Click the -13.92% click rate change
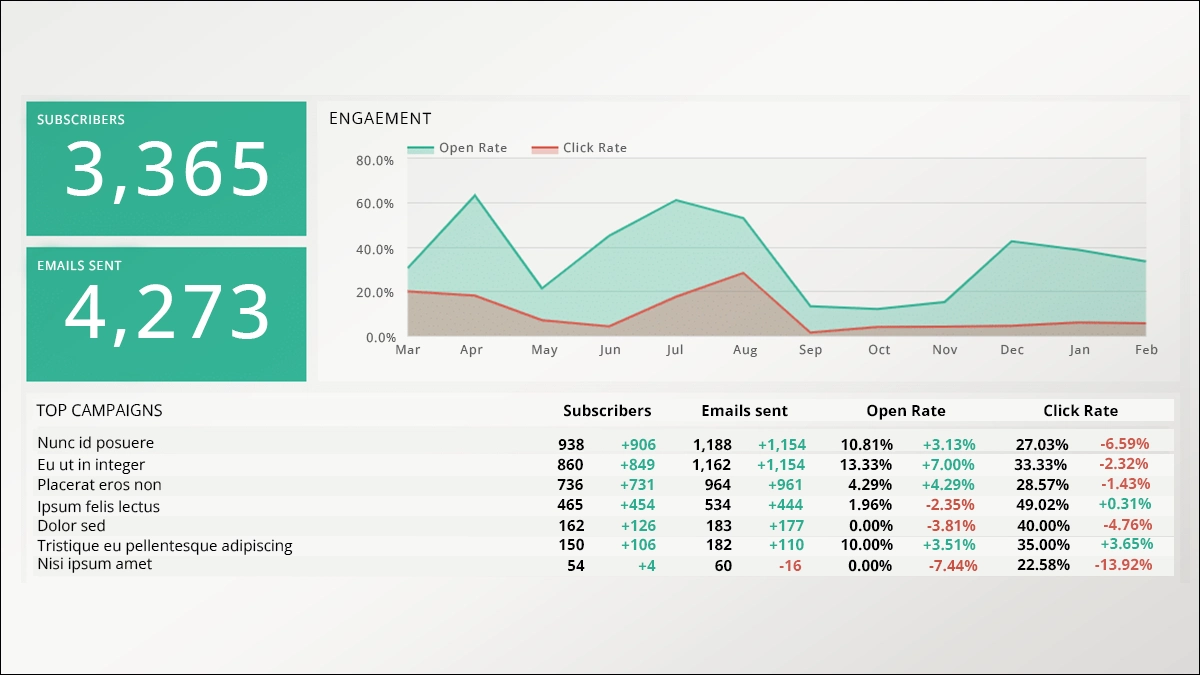Viewport: 1200px width, 675px height. click(x=1122, y=565)
